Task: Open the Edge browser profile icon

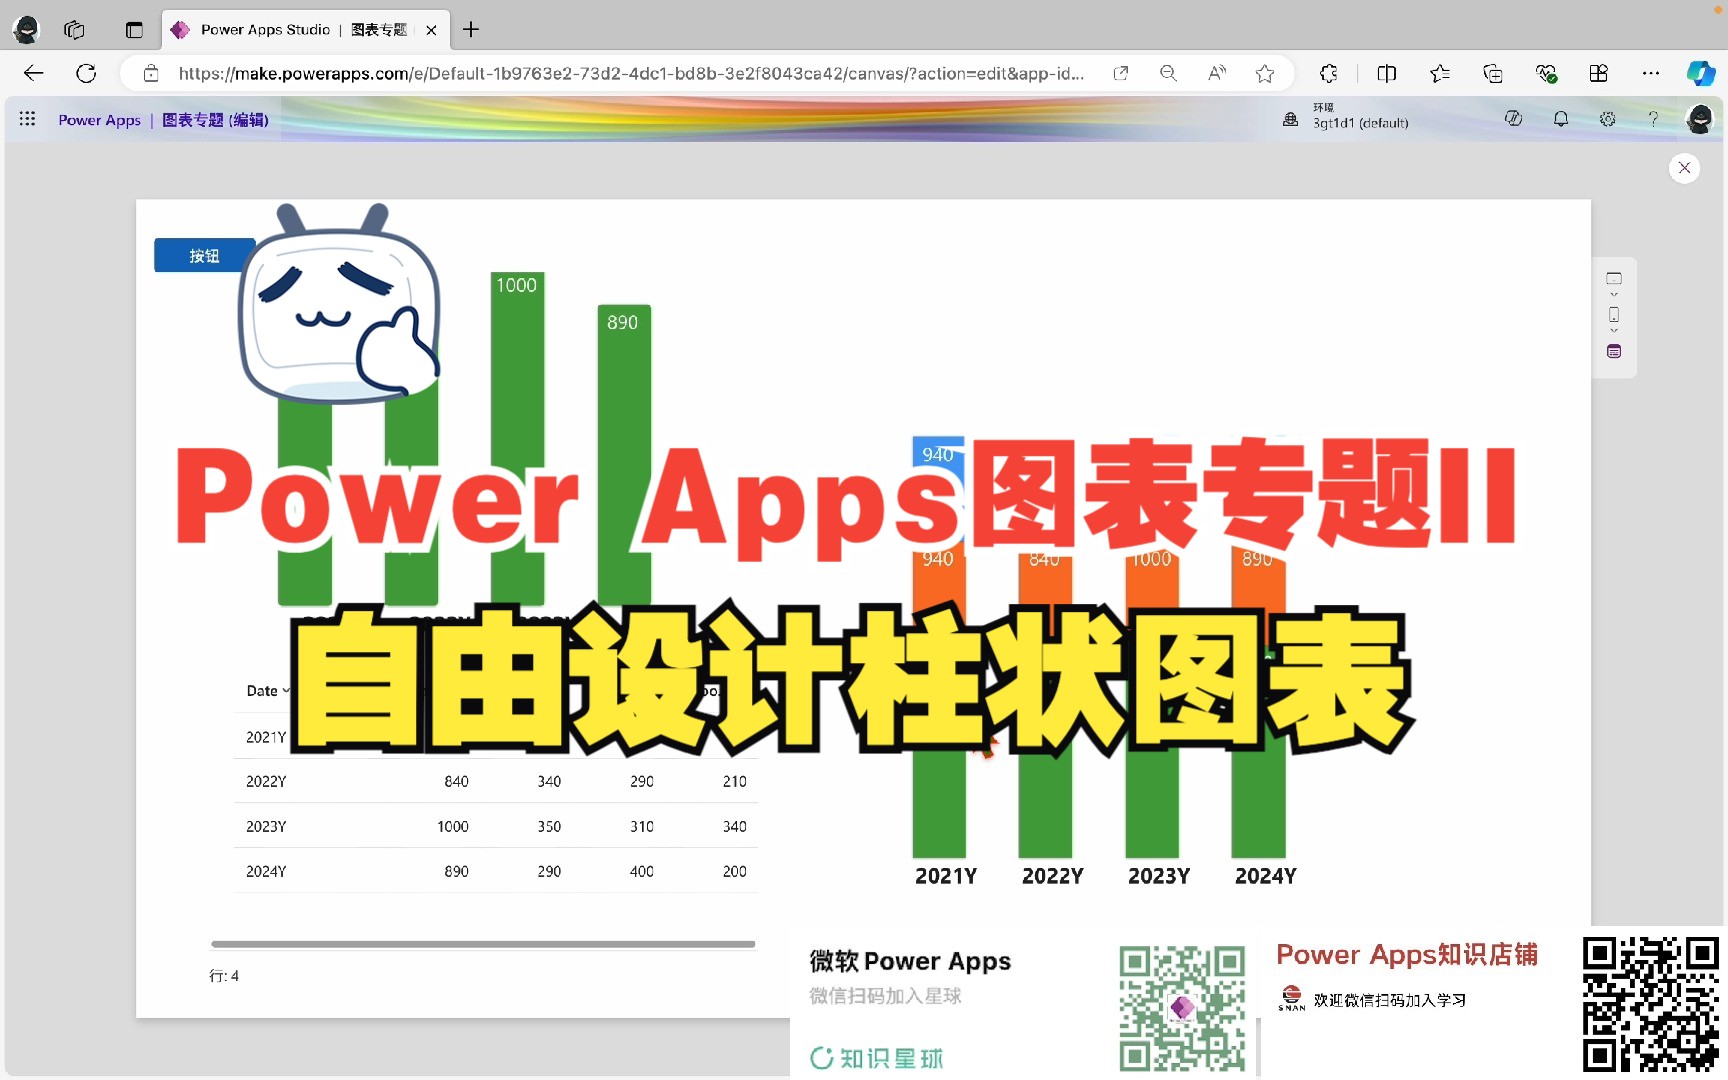Action: [27, 30]
